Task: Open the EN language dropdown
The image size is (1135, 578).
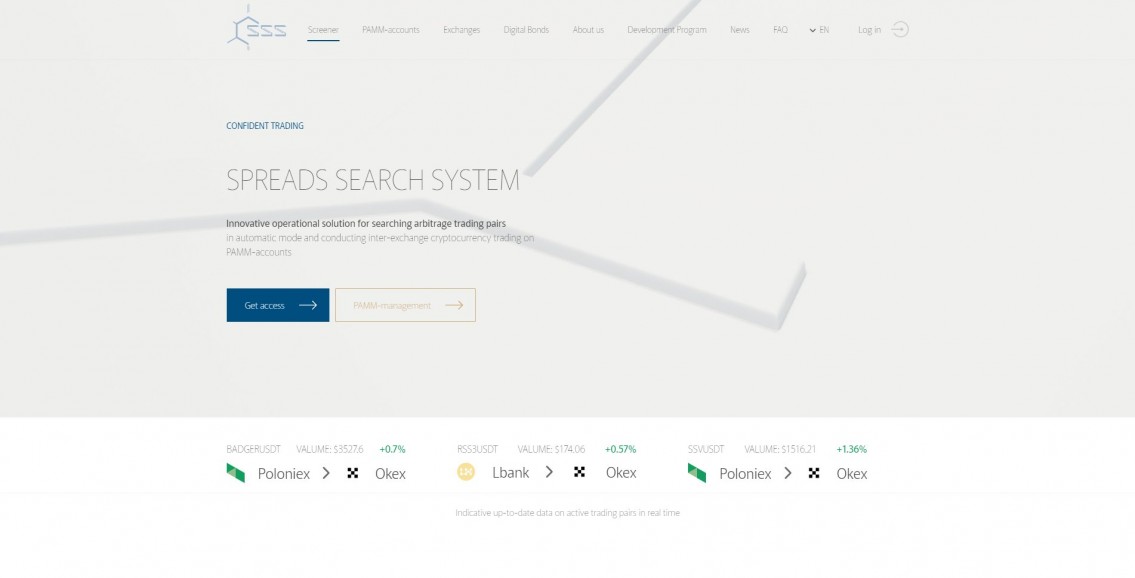Action: point(819,30)
